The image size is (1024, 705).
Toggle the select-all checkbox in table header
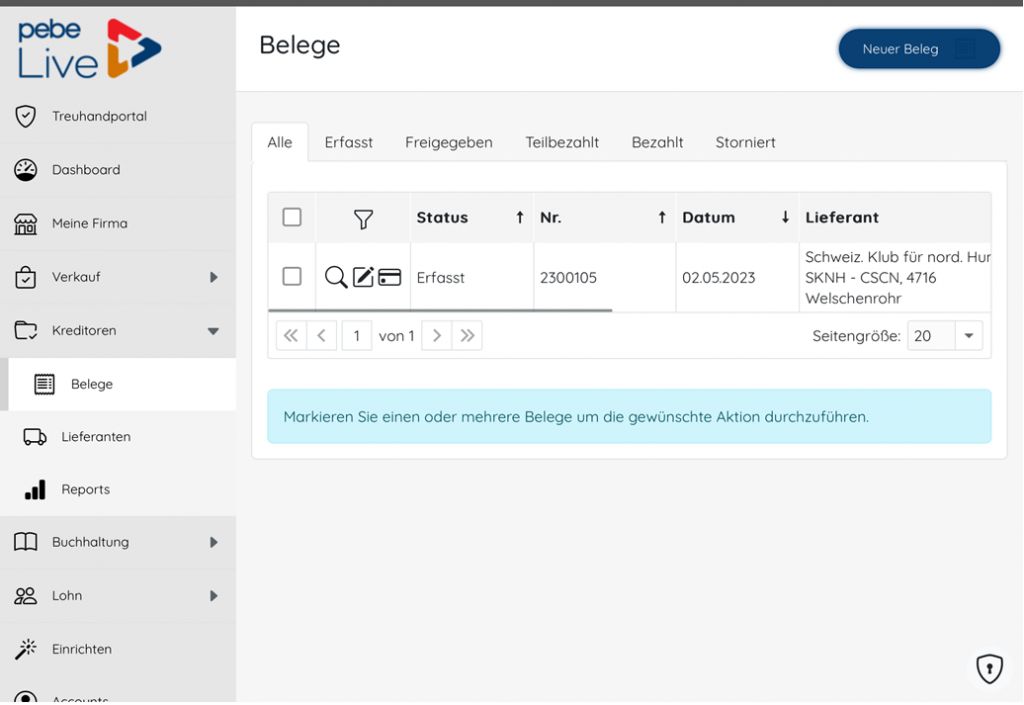click(x=292, y=217)
